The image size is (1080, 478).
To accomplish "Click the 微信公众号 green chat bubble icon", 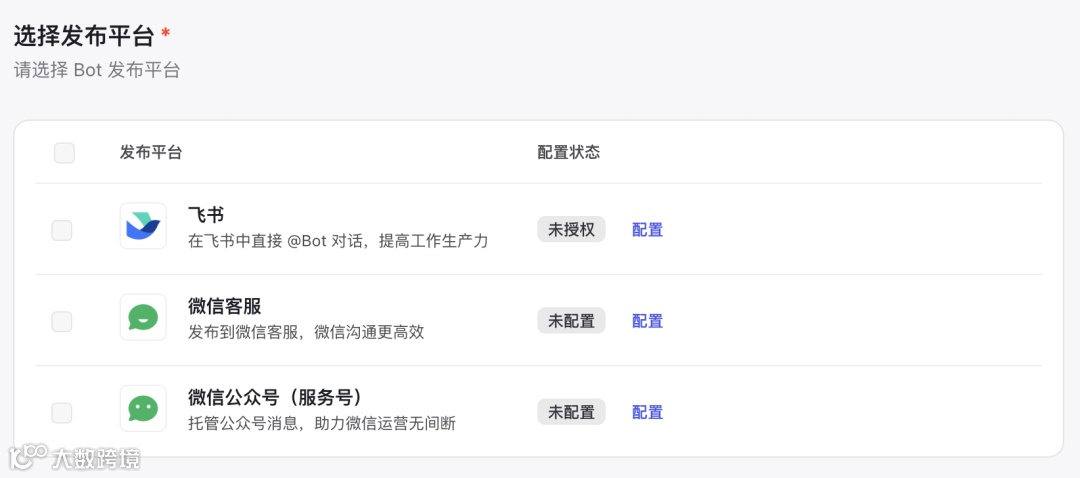I will pyautogui.click(x=143, y=408).
